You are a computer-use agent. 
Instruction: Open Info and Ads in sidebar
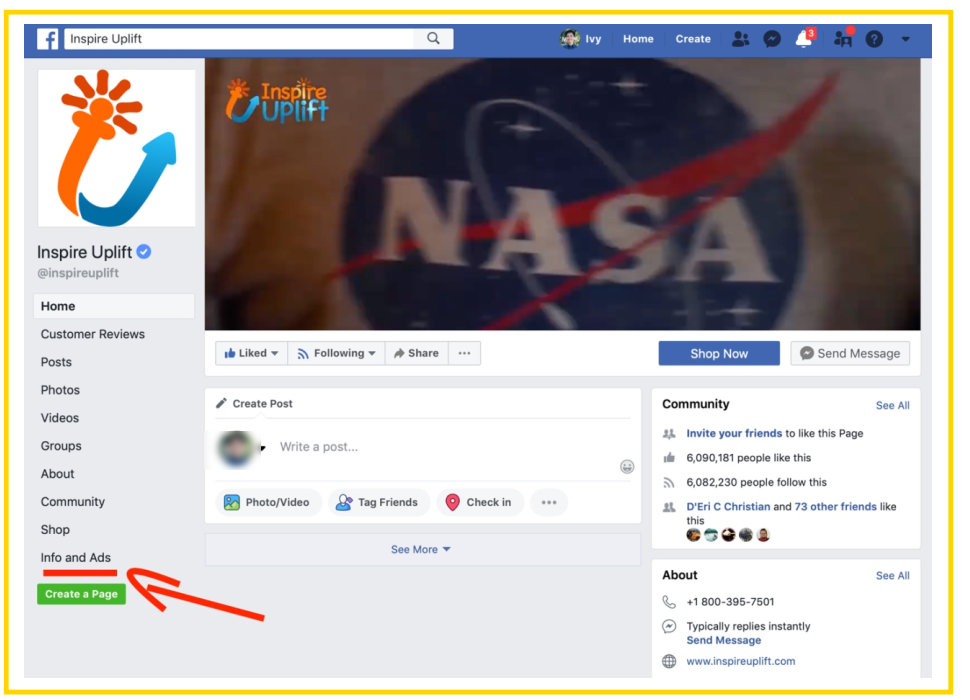pyautogui.click(x=76, y=557)
